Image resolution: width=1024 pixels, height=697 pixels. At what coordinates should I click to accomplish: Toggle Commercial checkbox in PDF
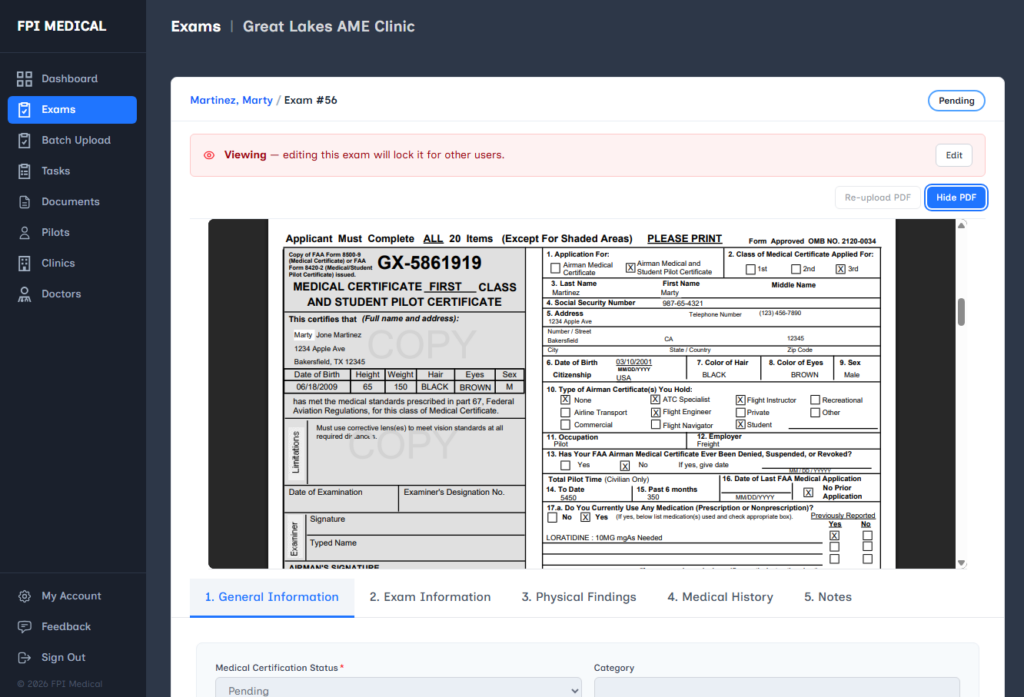click(565, 425)
